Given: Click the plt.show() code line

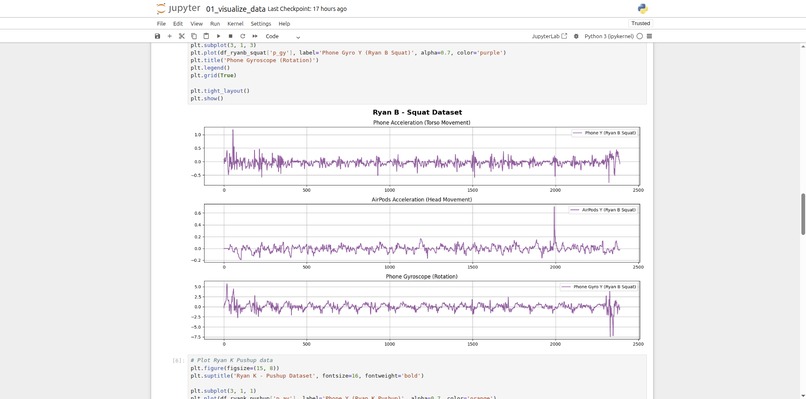Looking at the screenshot, I should coord(207,98).
